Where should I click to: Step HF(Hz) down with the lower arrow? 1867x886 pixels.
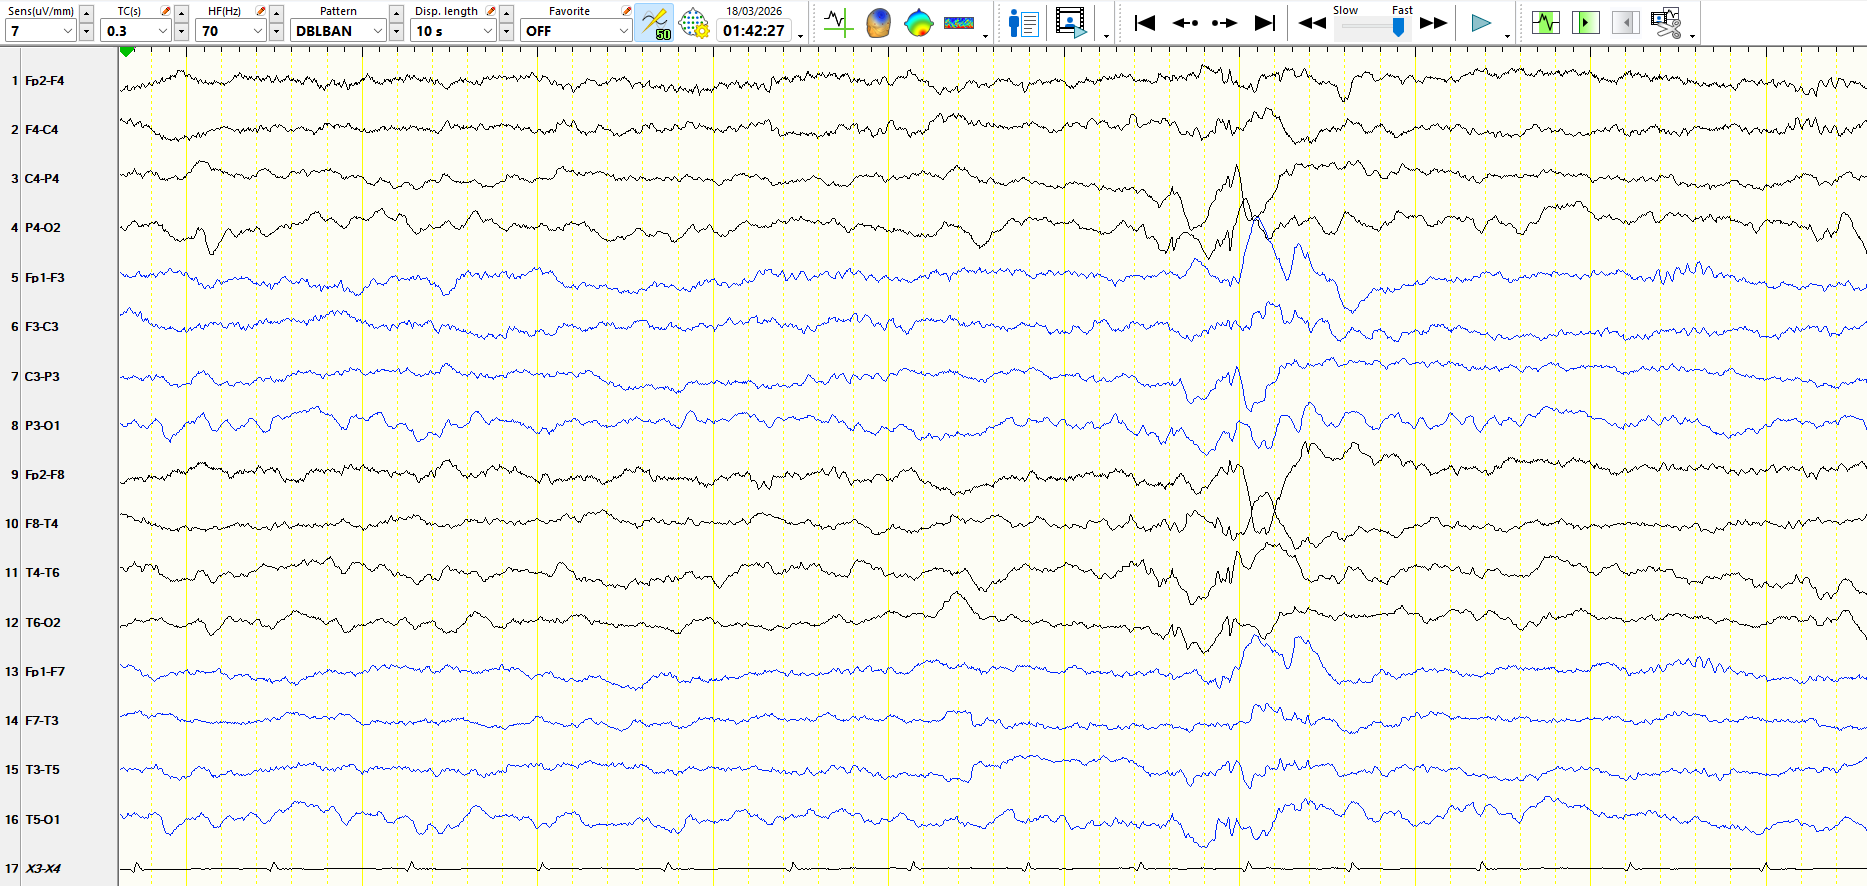coord(276,31)
